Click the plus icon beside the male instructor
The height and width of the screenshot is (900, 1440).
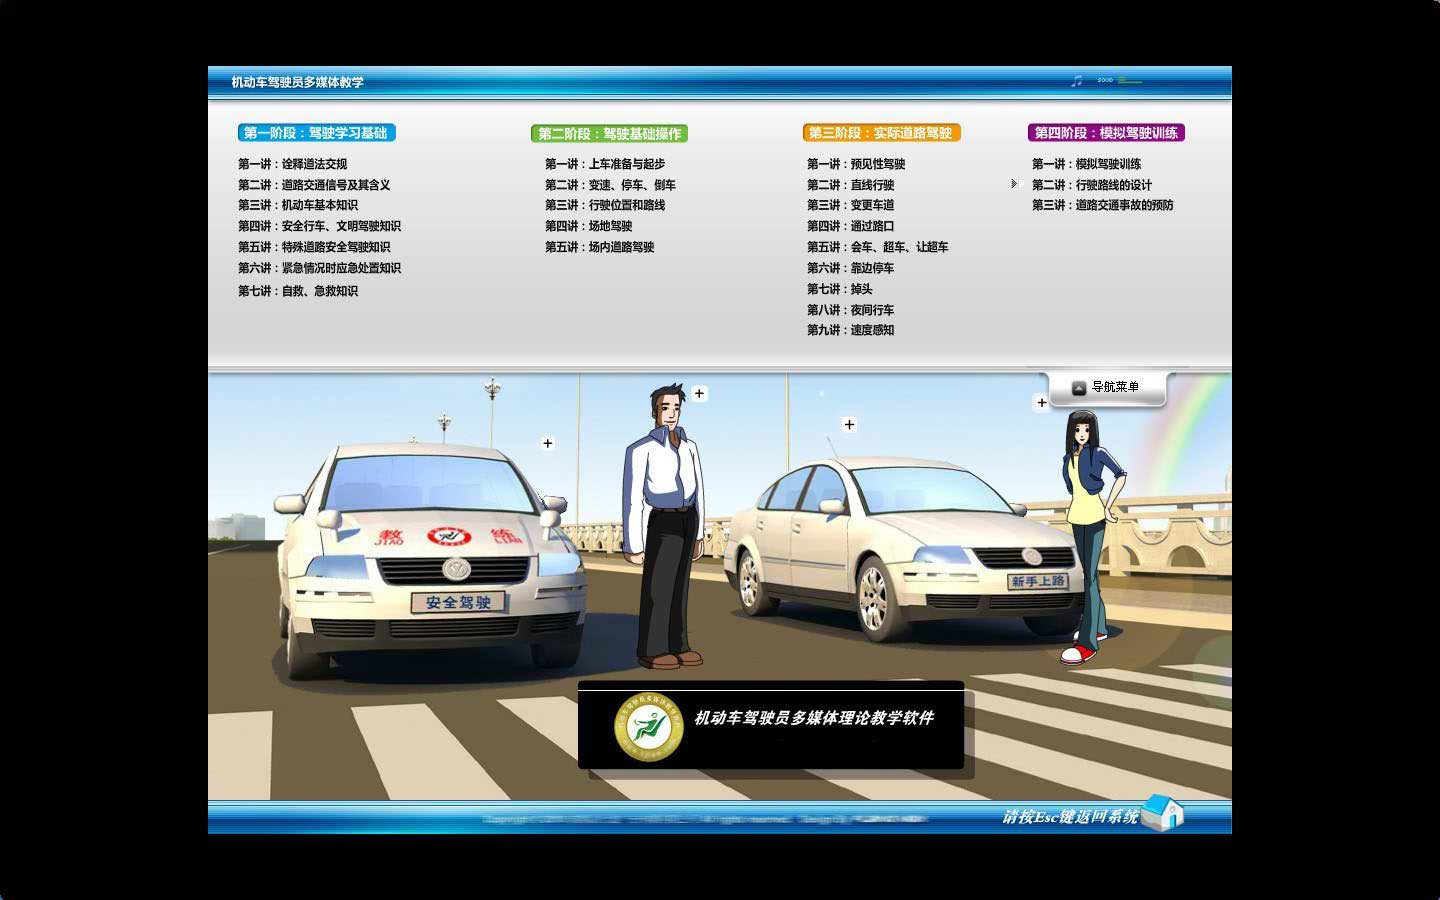(x=699, y=394)
